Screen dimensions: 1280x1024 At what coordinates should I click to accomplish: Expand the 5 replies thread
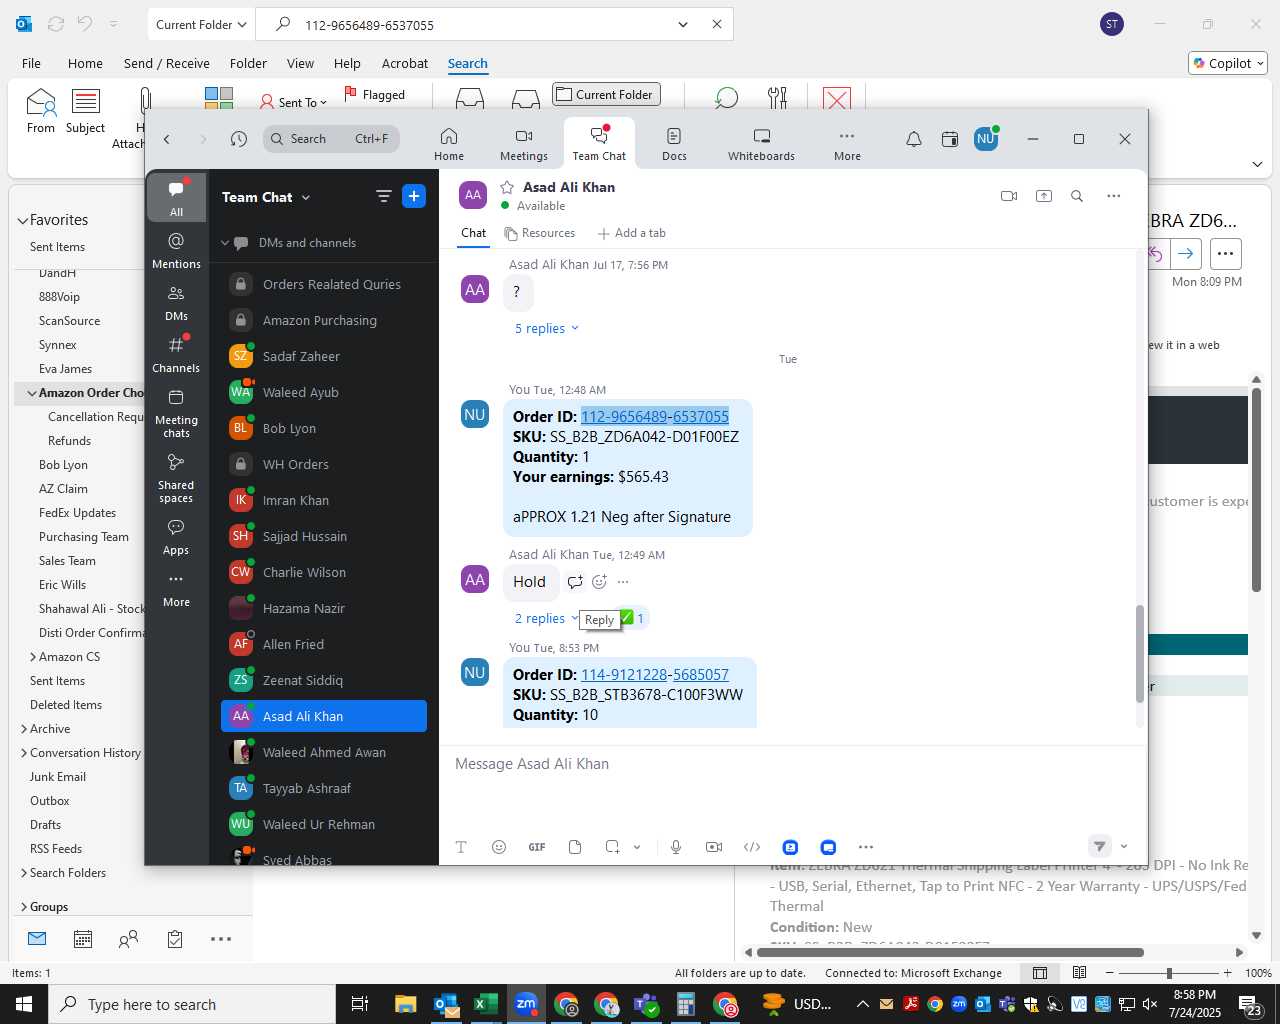point(546,328)
